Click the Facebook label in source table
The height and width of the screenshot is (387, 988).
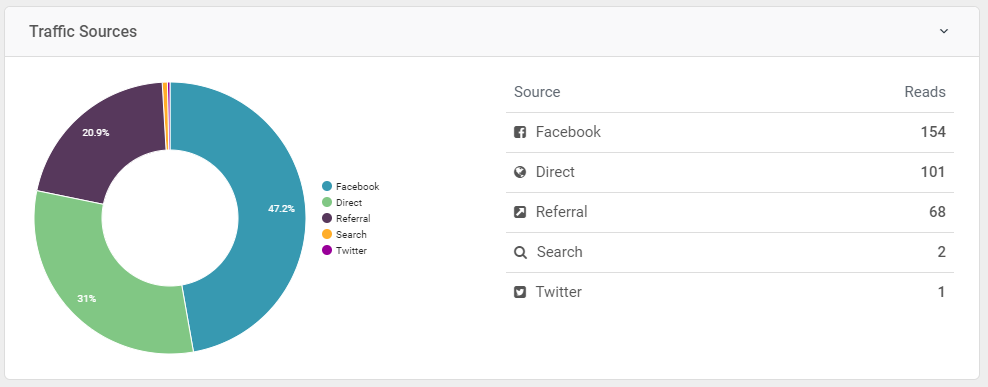point(568,132)
